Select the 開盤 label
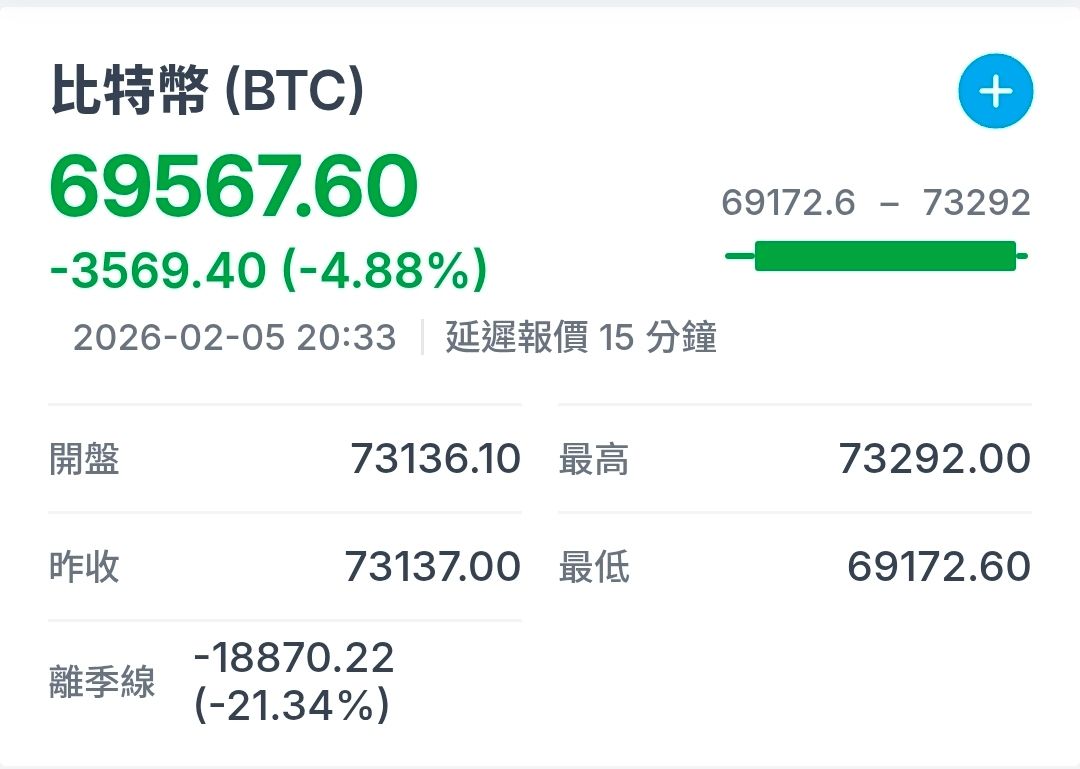The height and width of the screenshot is (769, 1080). [85, 459]
